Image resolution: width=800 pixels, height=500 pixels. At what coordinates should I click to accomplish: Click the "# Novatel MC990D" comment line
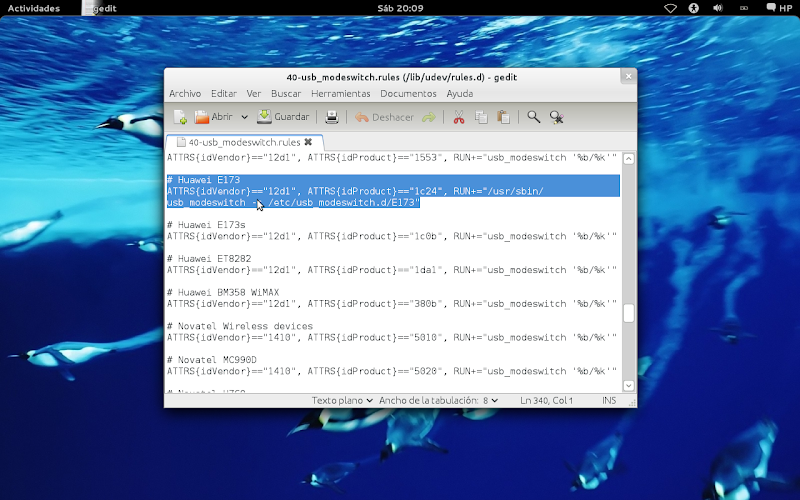pos(212,360)
